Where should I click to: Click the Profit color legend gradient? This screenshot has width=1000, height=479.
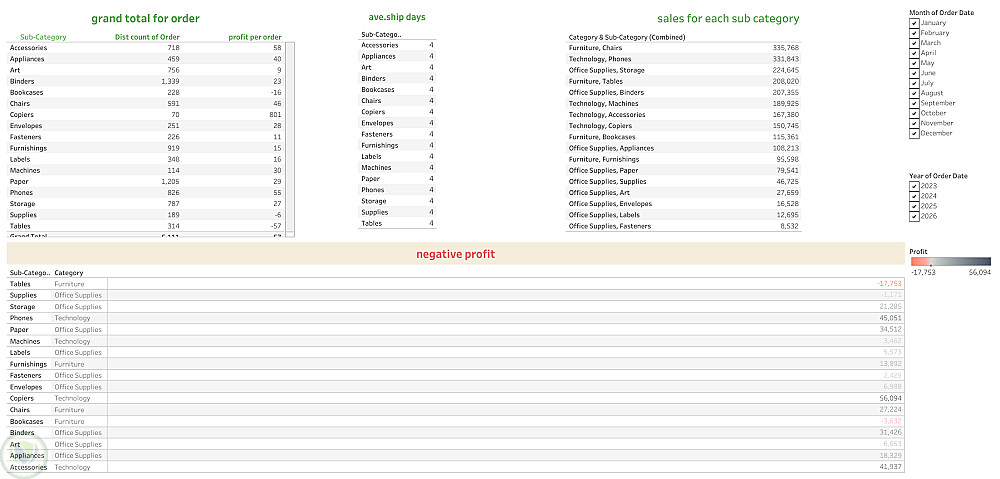[x=950, y=261]
